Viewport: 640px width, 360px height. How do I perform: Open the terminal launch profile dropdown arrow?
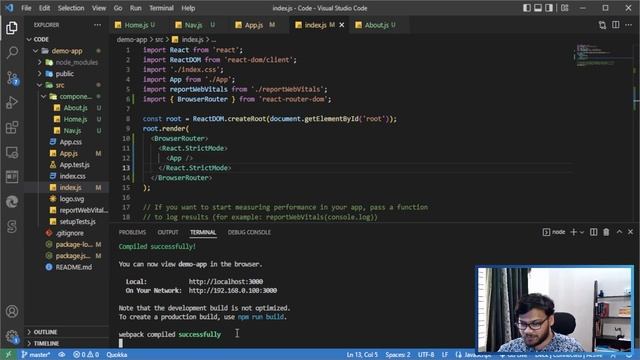click(582, 232)
